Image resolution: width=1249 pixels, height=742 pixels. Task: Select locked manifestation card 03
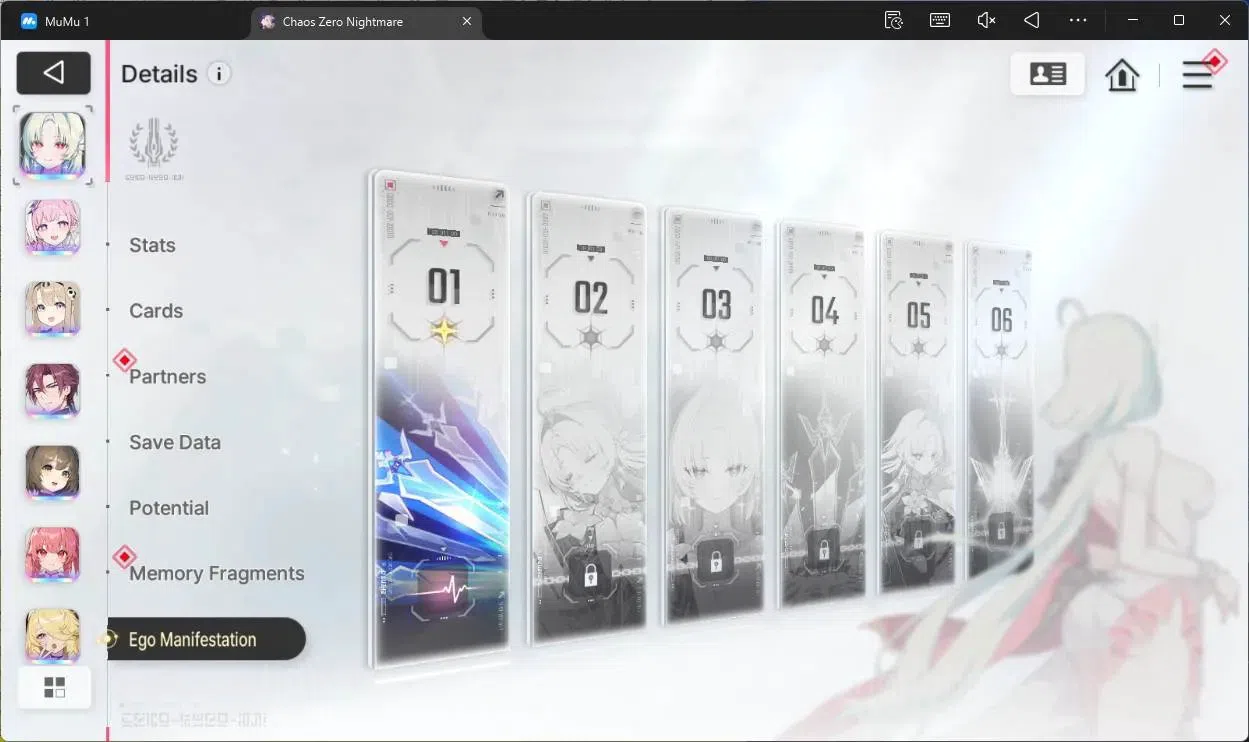715,415
